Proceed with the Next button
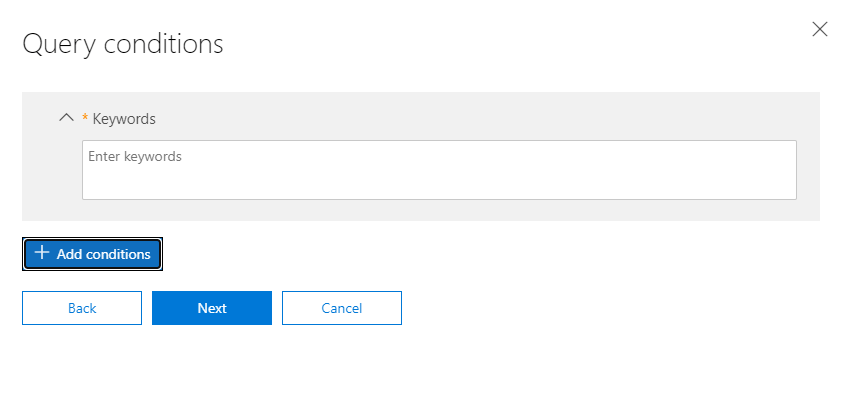Viewport: 856px width, 405px height. [212, 308]
